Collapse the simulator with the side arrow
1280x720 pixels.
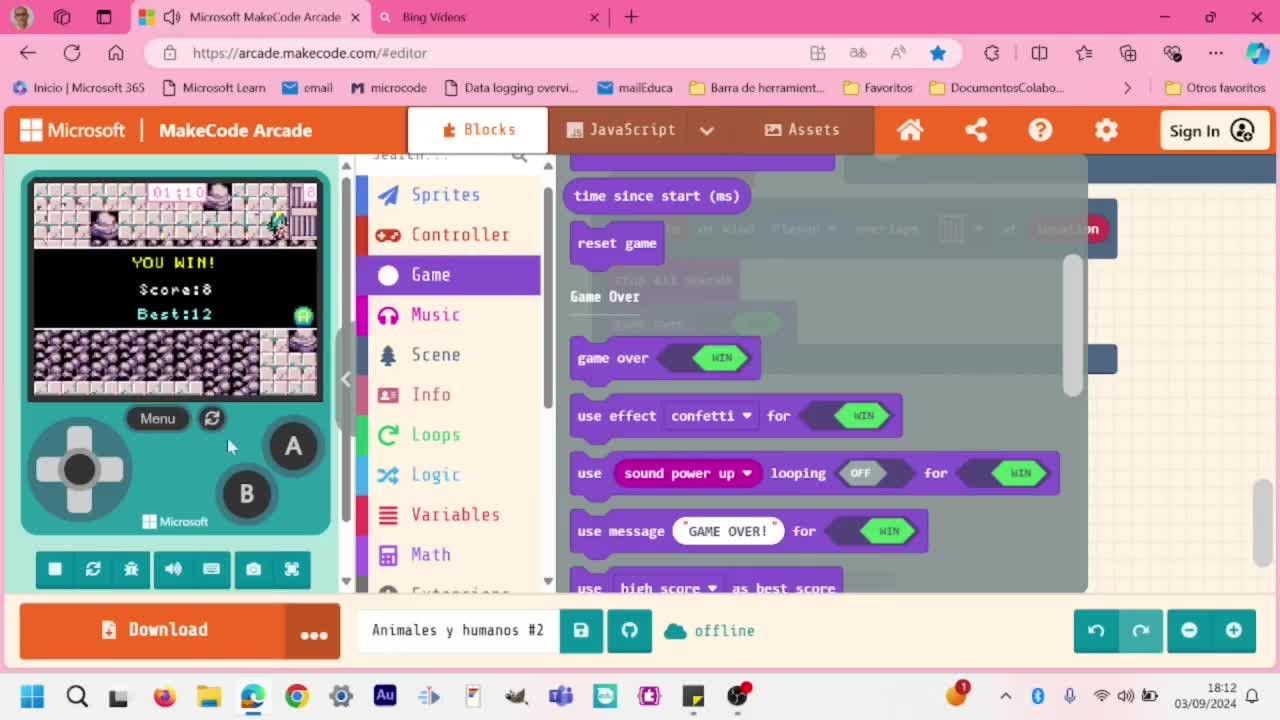(345, 379)
